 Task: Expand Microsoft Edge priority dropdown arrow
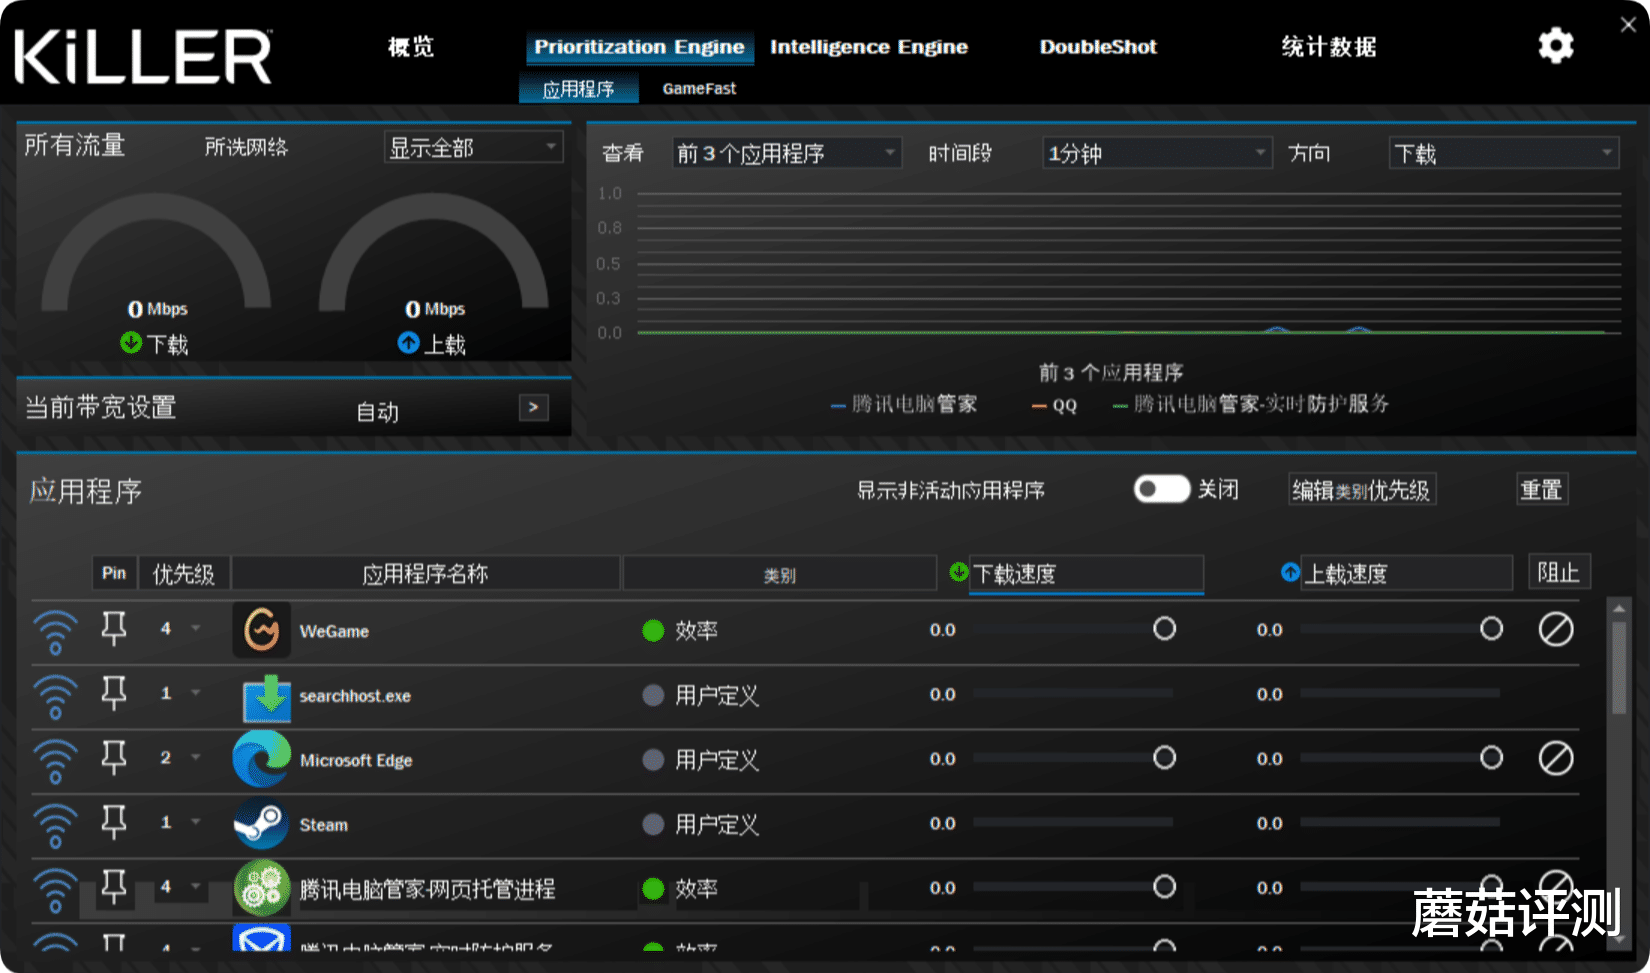coord(196,757)
